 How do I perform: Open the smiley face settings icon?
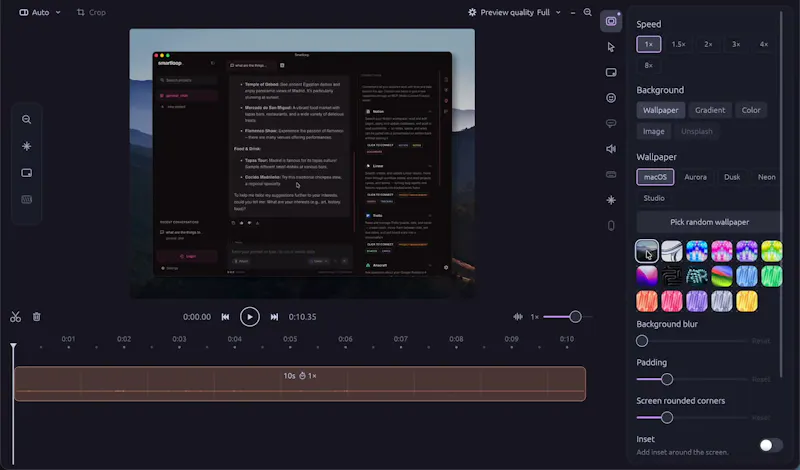[x=611, y=98]
